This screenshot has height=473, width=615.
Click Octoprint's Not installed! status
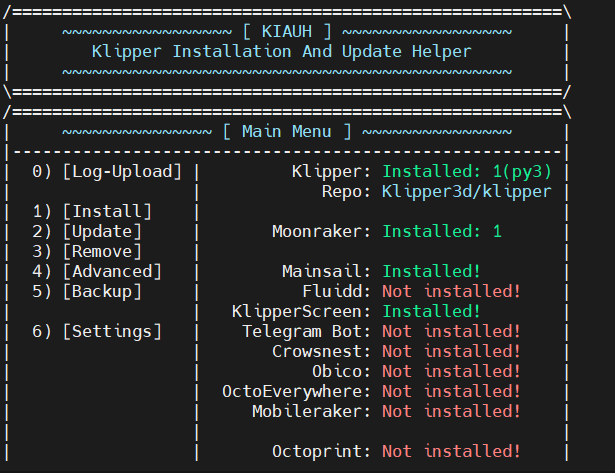451,451
